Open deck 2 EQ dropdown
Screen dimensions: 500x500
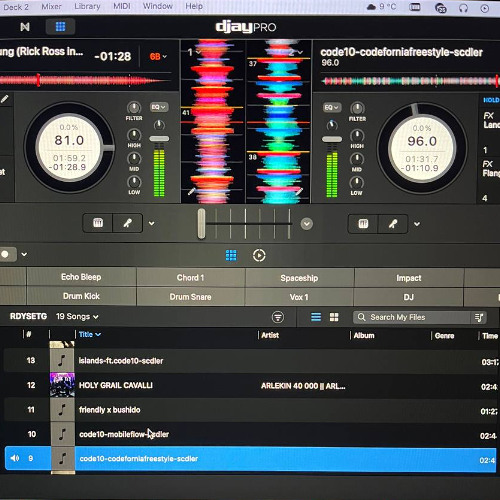click(x=332, y=107)
